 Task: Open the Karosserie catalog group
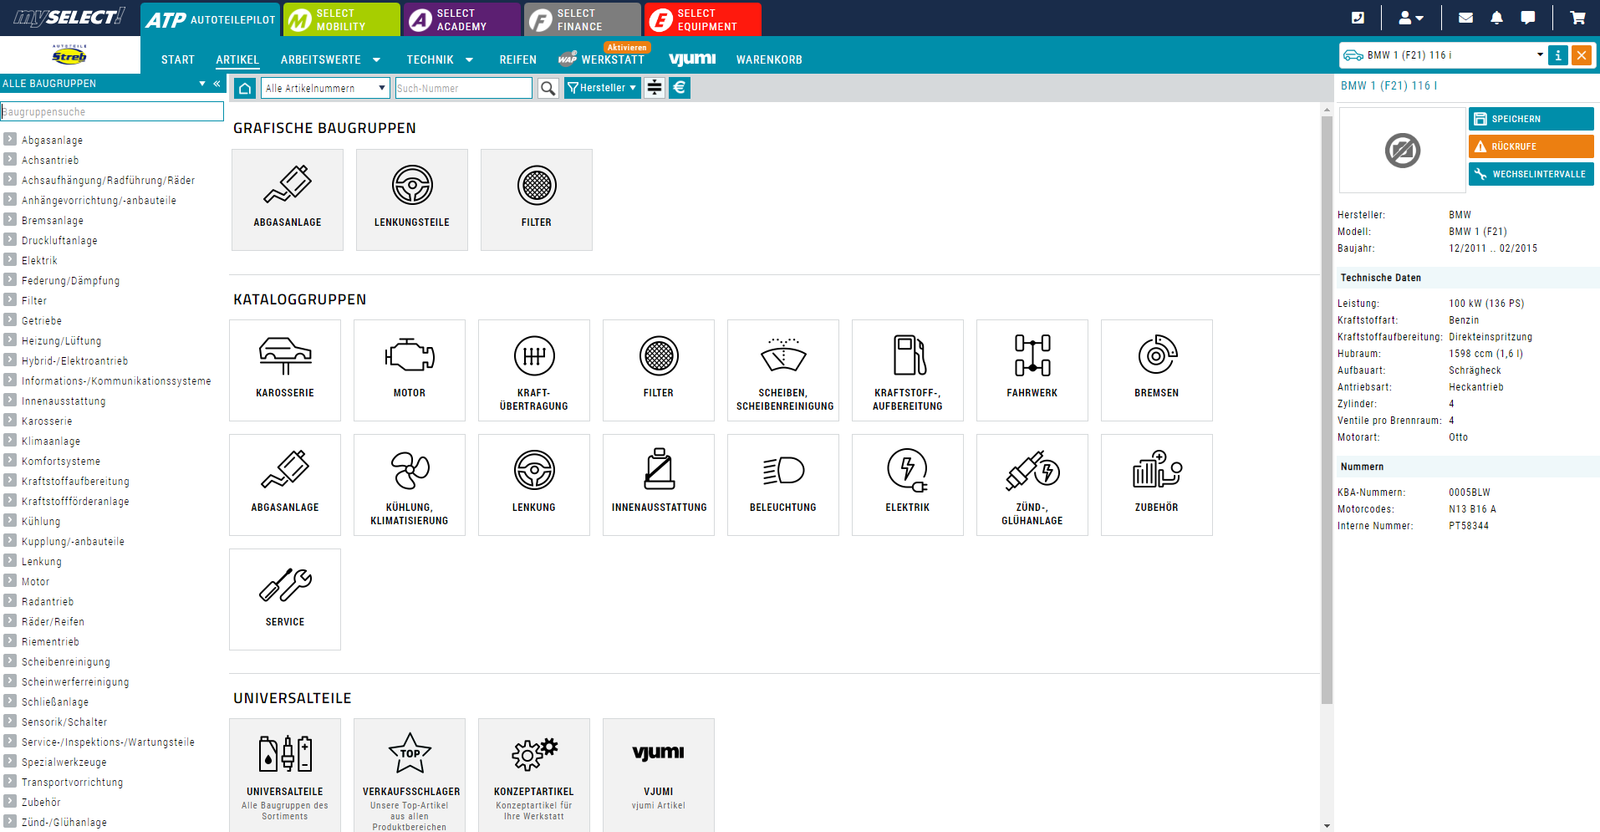pos(285,370)
